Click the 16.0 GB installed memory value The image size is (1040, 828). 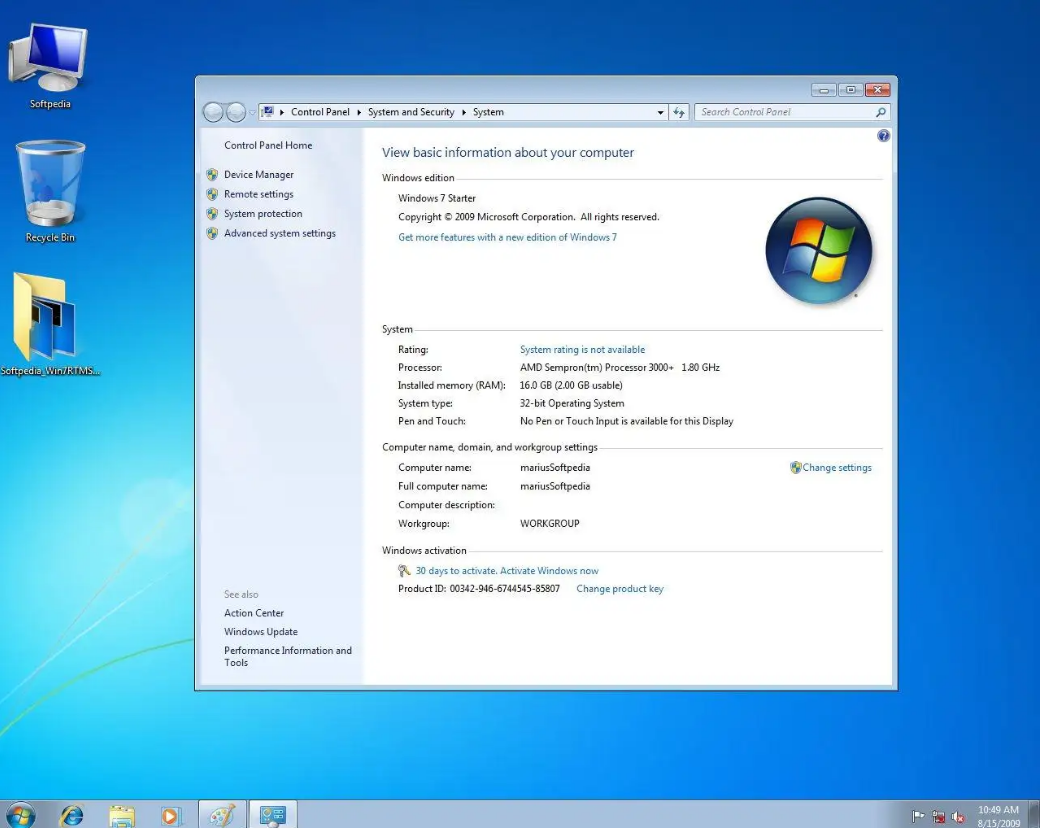pyautogui.click(x=571, y=385)
